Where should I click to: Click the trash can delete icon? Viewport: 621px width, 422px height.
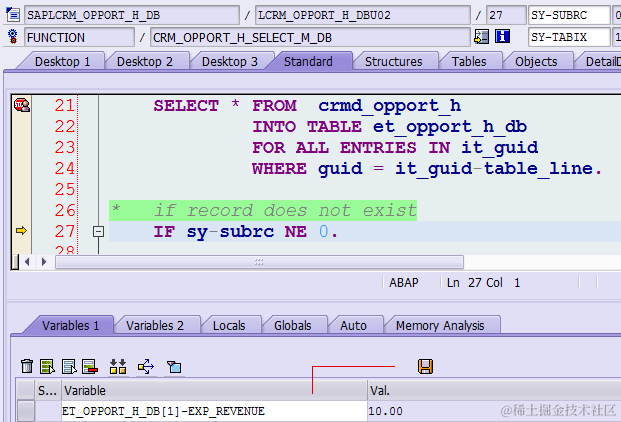(27, 366)
